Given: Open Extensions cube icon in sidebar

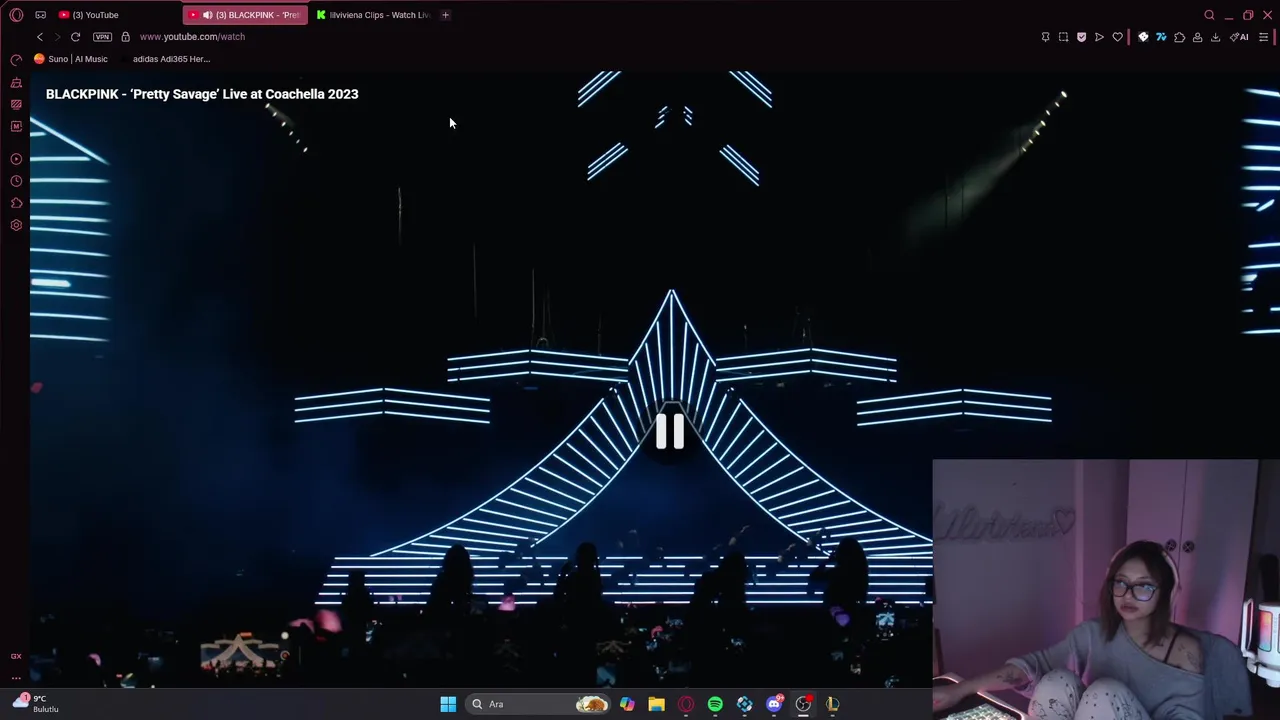Looking at the screenshot, I should point(16,203).
